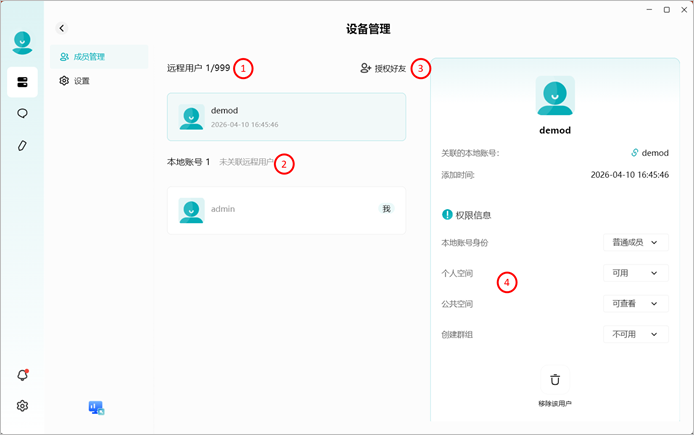Open the settings gear in left sidebar
The width and height of the screenshot is (694, 435).
point(22,406)
